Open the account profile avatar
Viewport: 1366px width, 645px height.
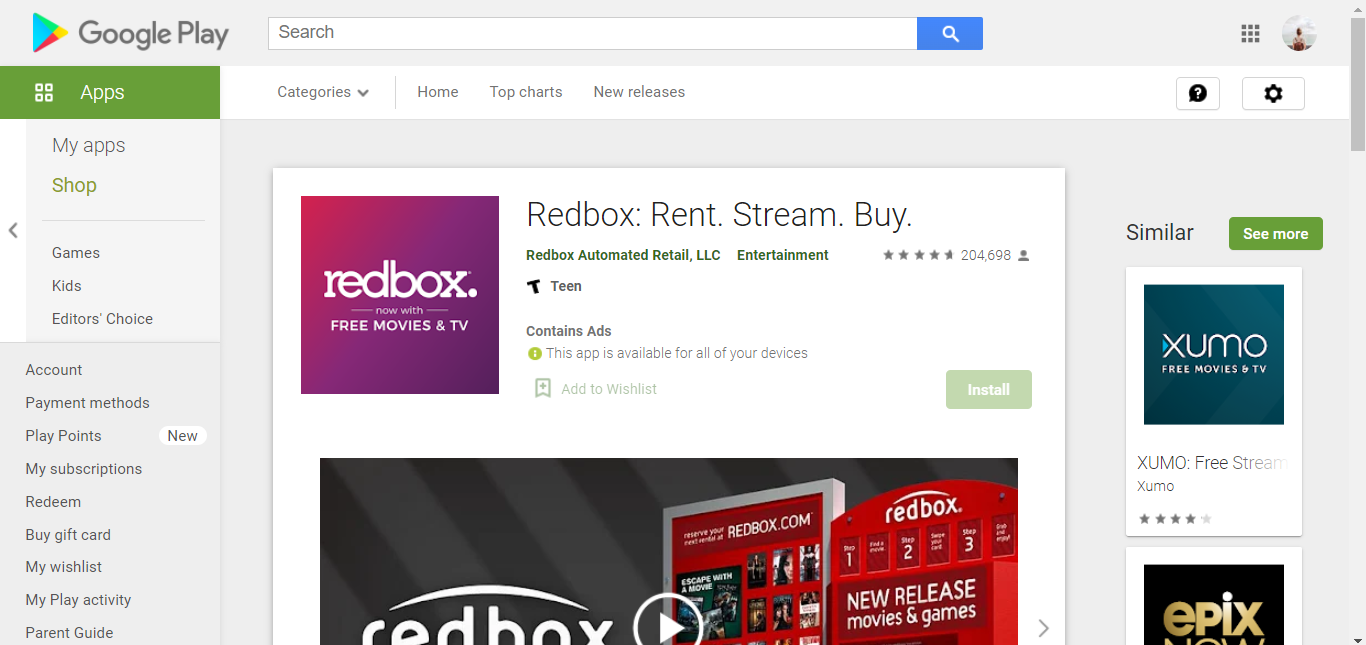coord(1299,33)
